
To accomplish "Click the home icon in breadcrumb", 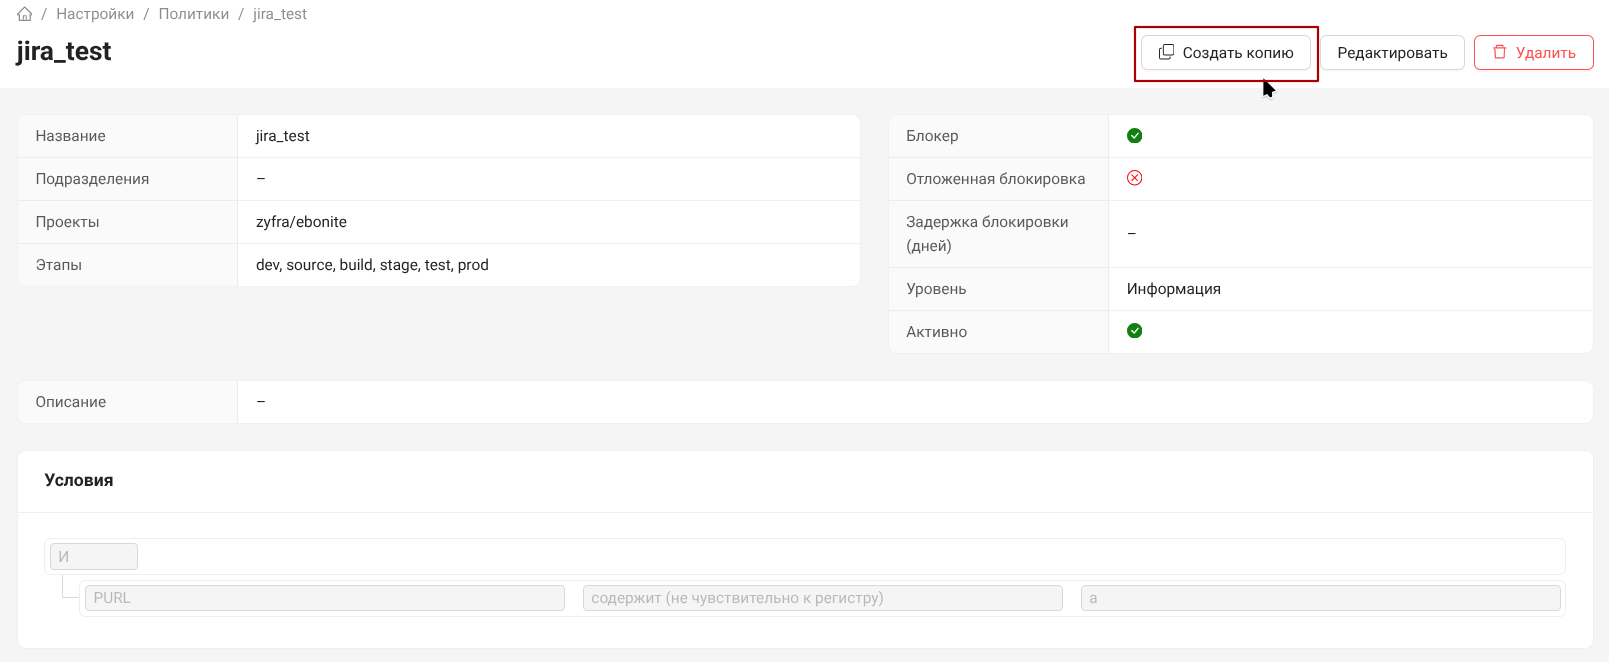I will coord(25,14).
